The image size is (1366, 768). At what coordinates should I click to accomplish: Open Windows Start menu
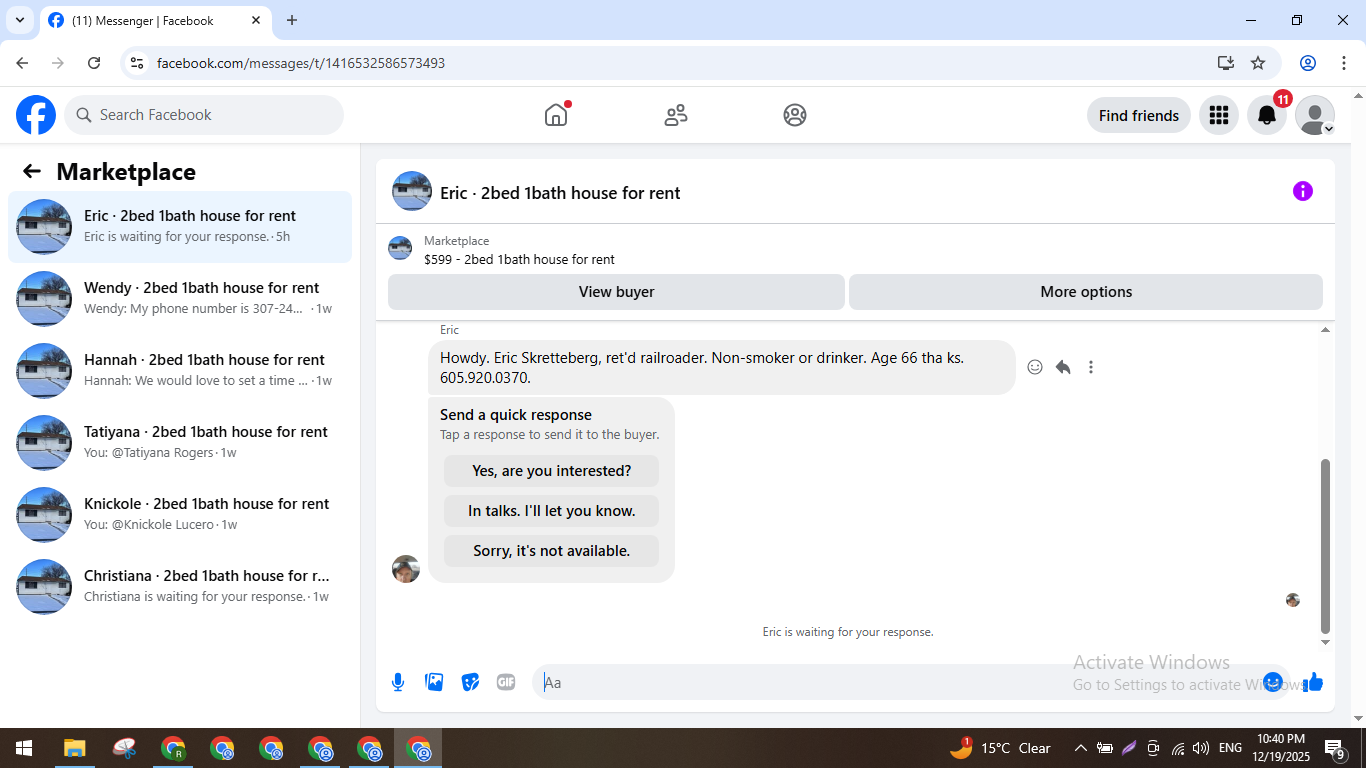[x=24, y=748]
